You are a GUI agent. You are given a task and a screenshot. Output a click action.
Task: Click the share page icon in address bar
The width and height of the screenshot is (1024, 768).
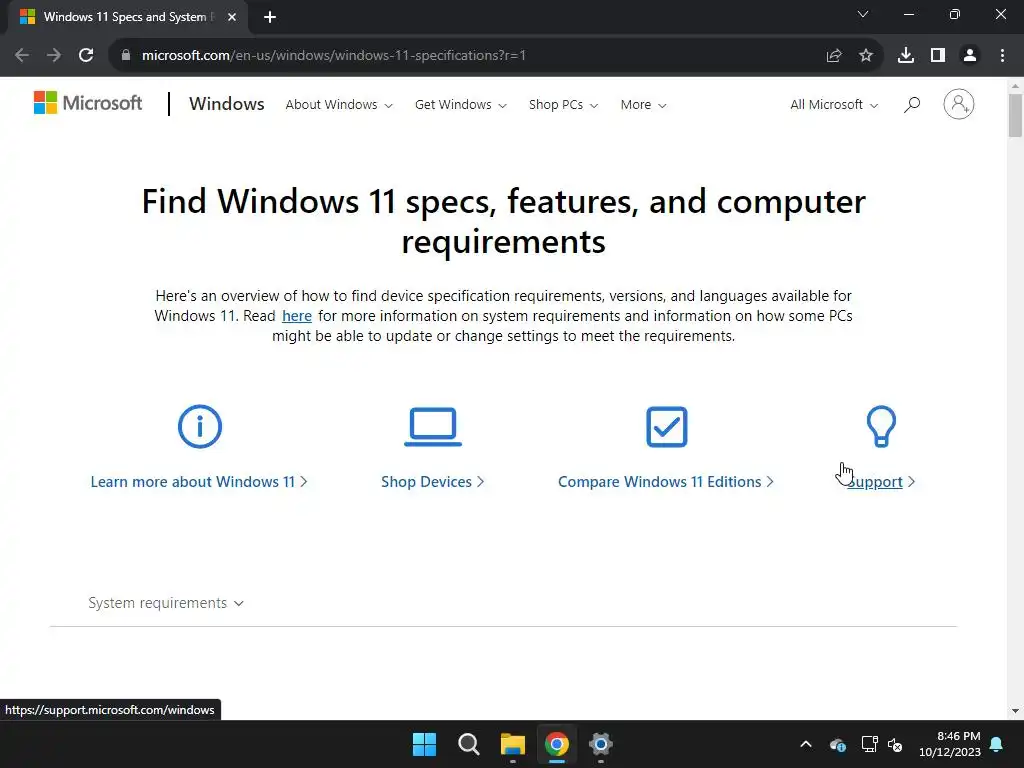coord(834,56)
